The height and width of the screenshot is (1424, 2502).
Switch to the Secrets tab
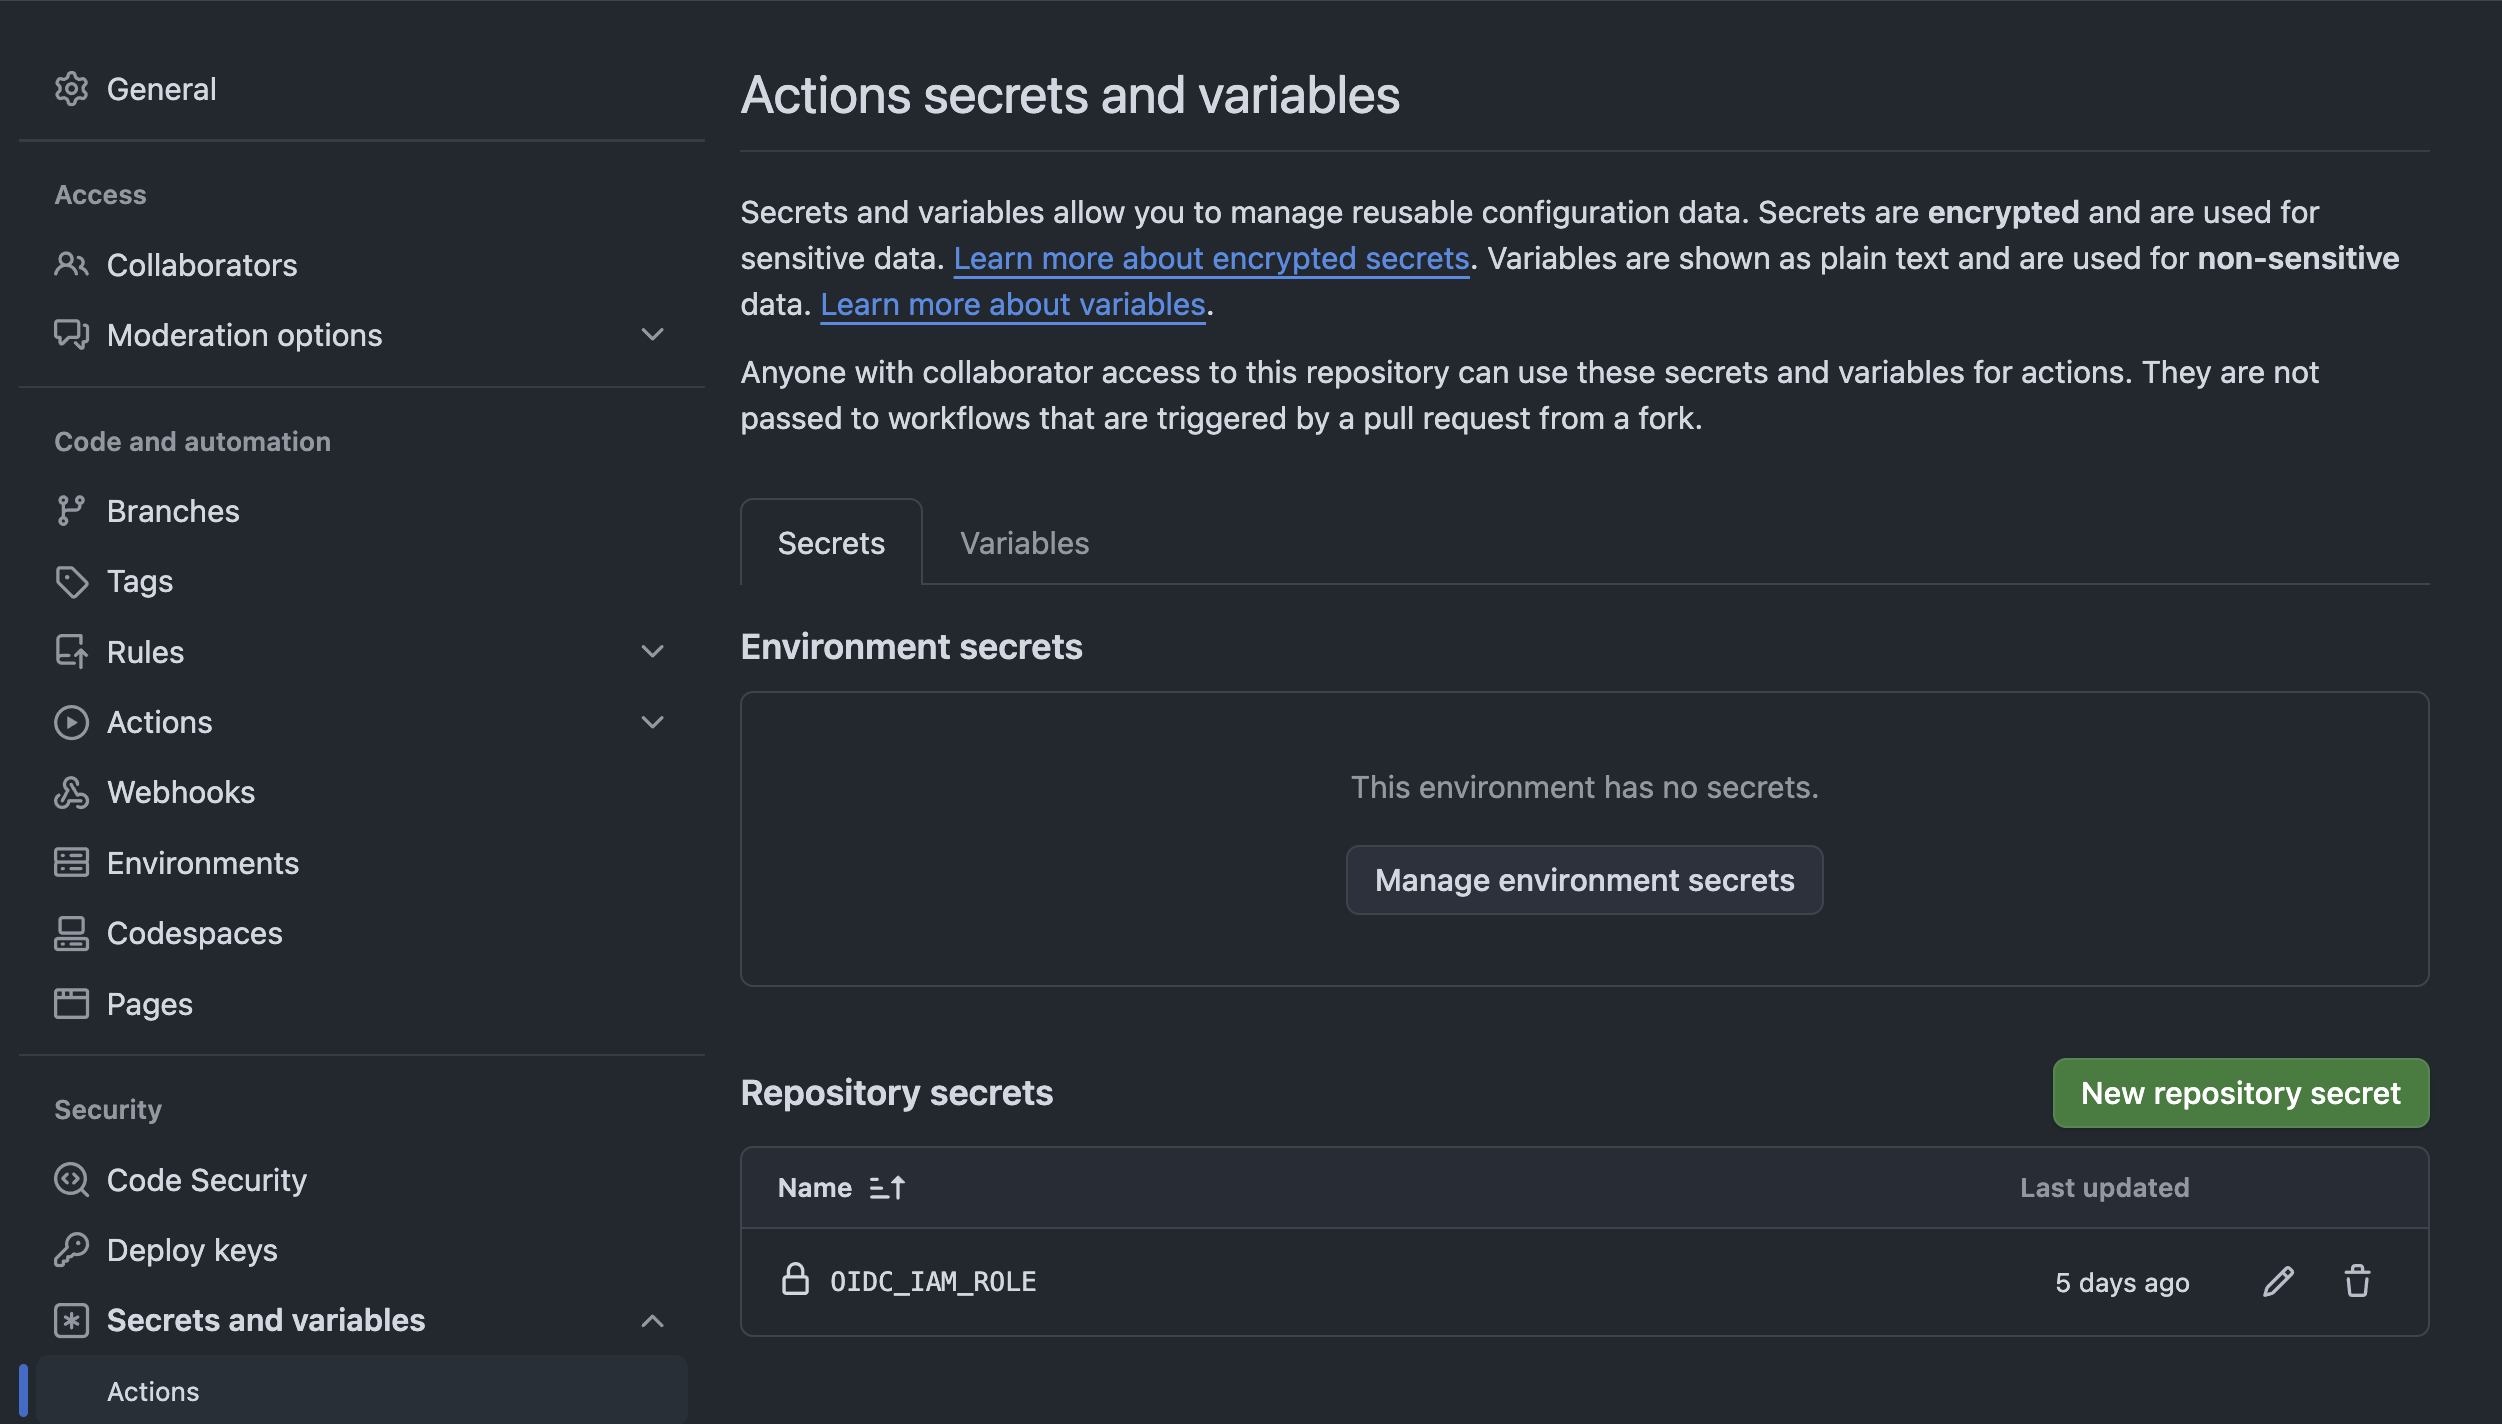[x=831, y=542]
